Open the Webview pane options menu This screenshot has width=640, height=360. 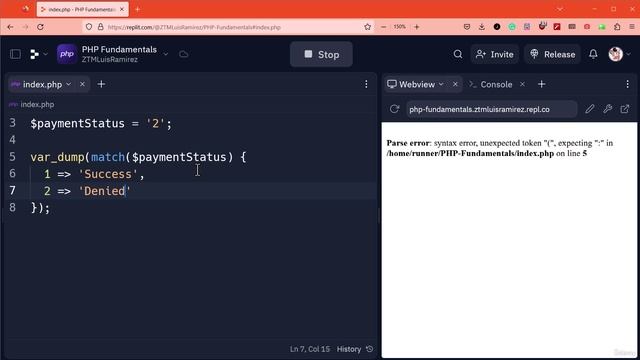[x=627, y=84]
